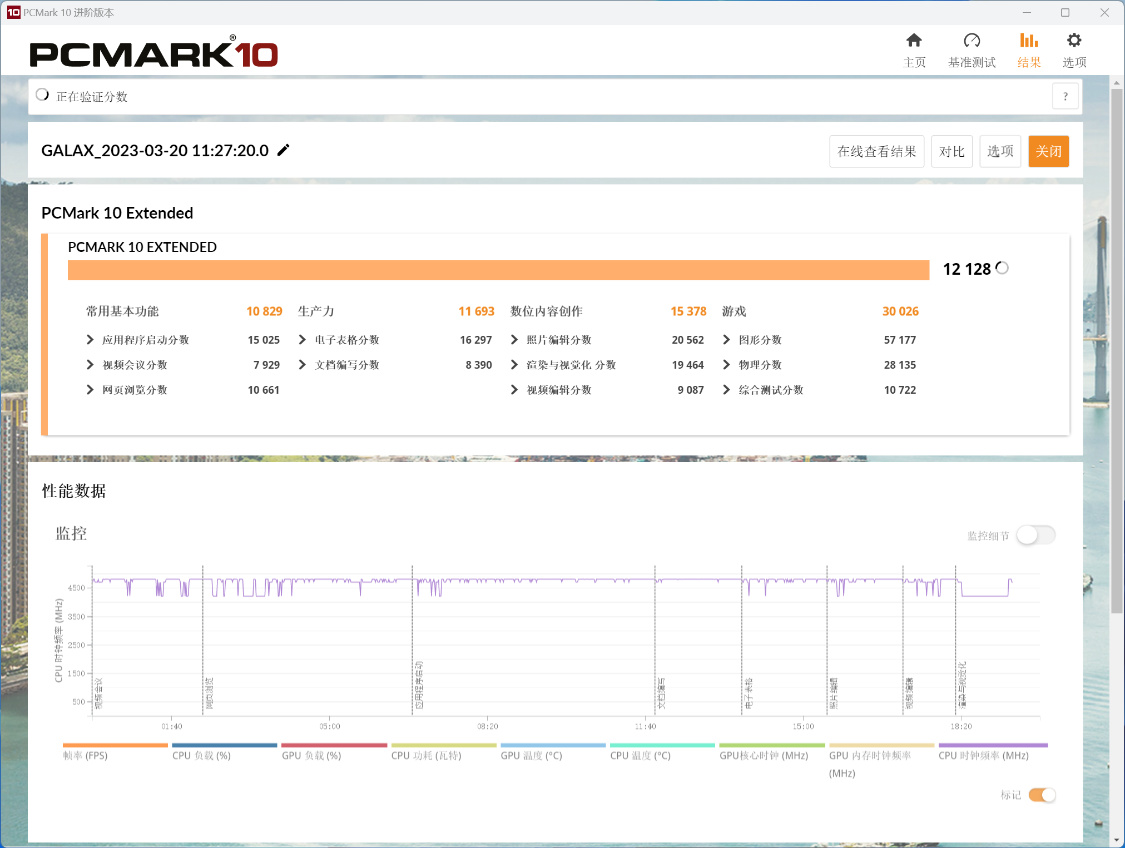Select the CPU 温度 (°C) legend swatch

coord(662,745)
